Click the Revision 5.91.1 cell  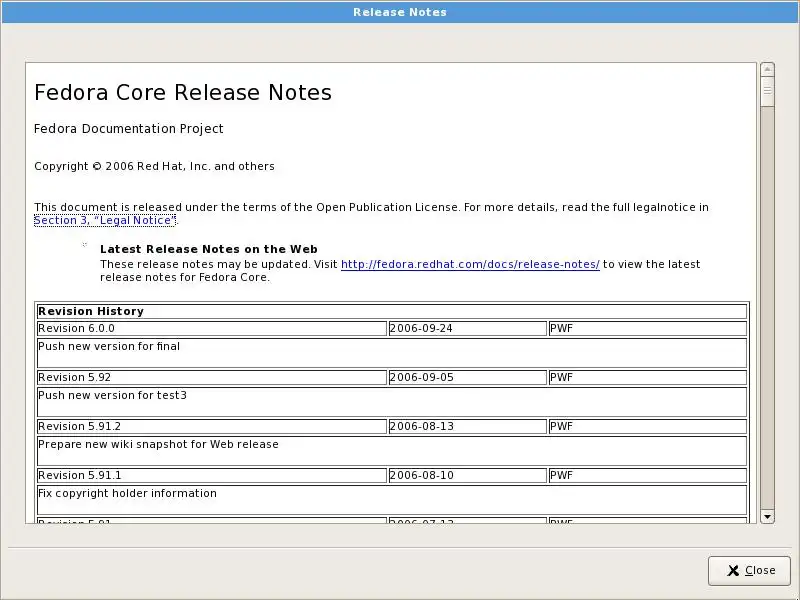[212, 476]
